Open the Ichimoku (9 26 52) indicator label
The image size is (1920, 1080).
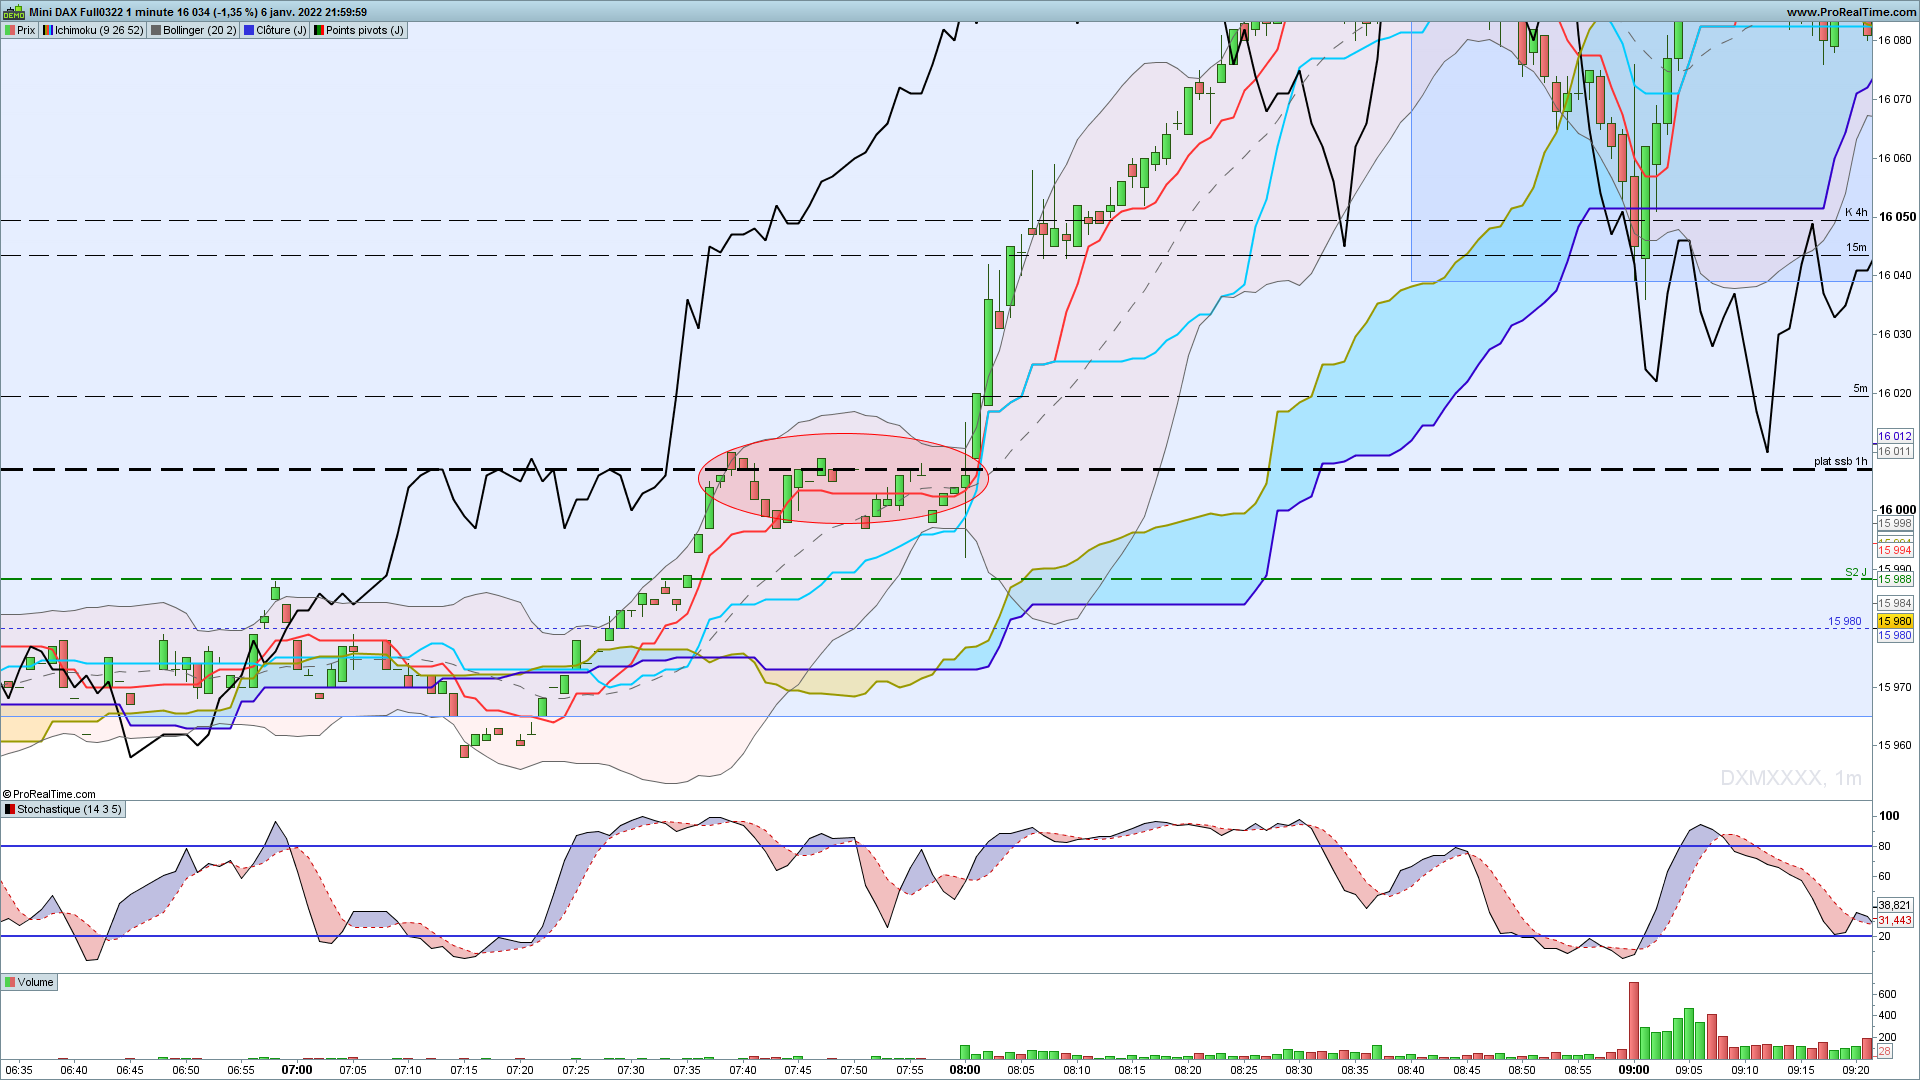(93, 30)
